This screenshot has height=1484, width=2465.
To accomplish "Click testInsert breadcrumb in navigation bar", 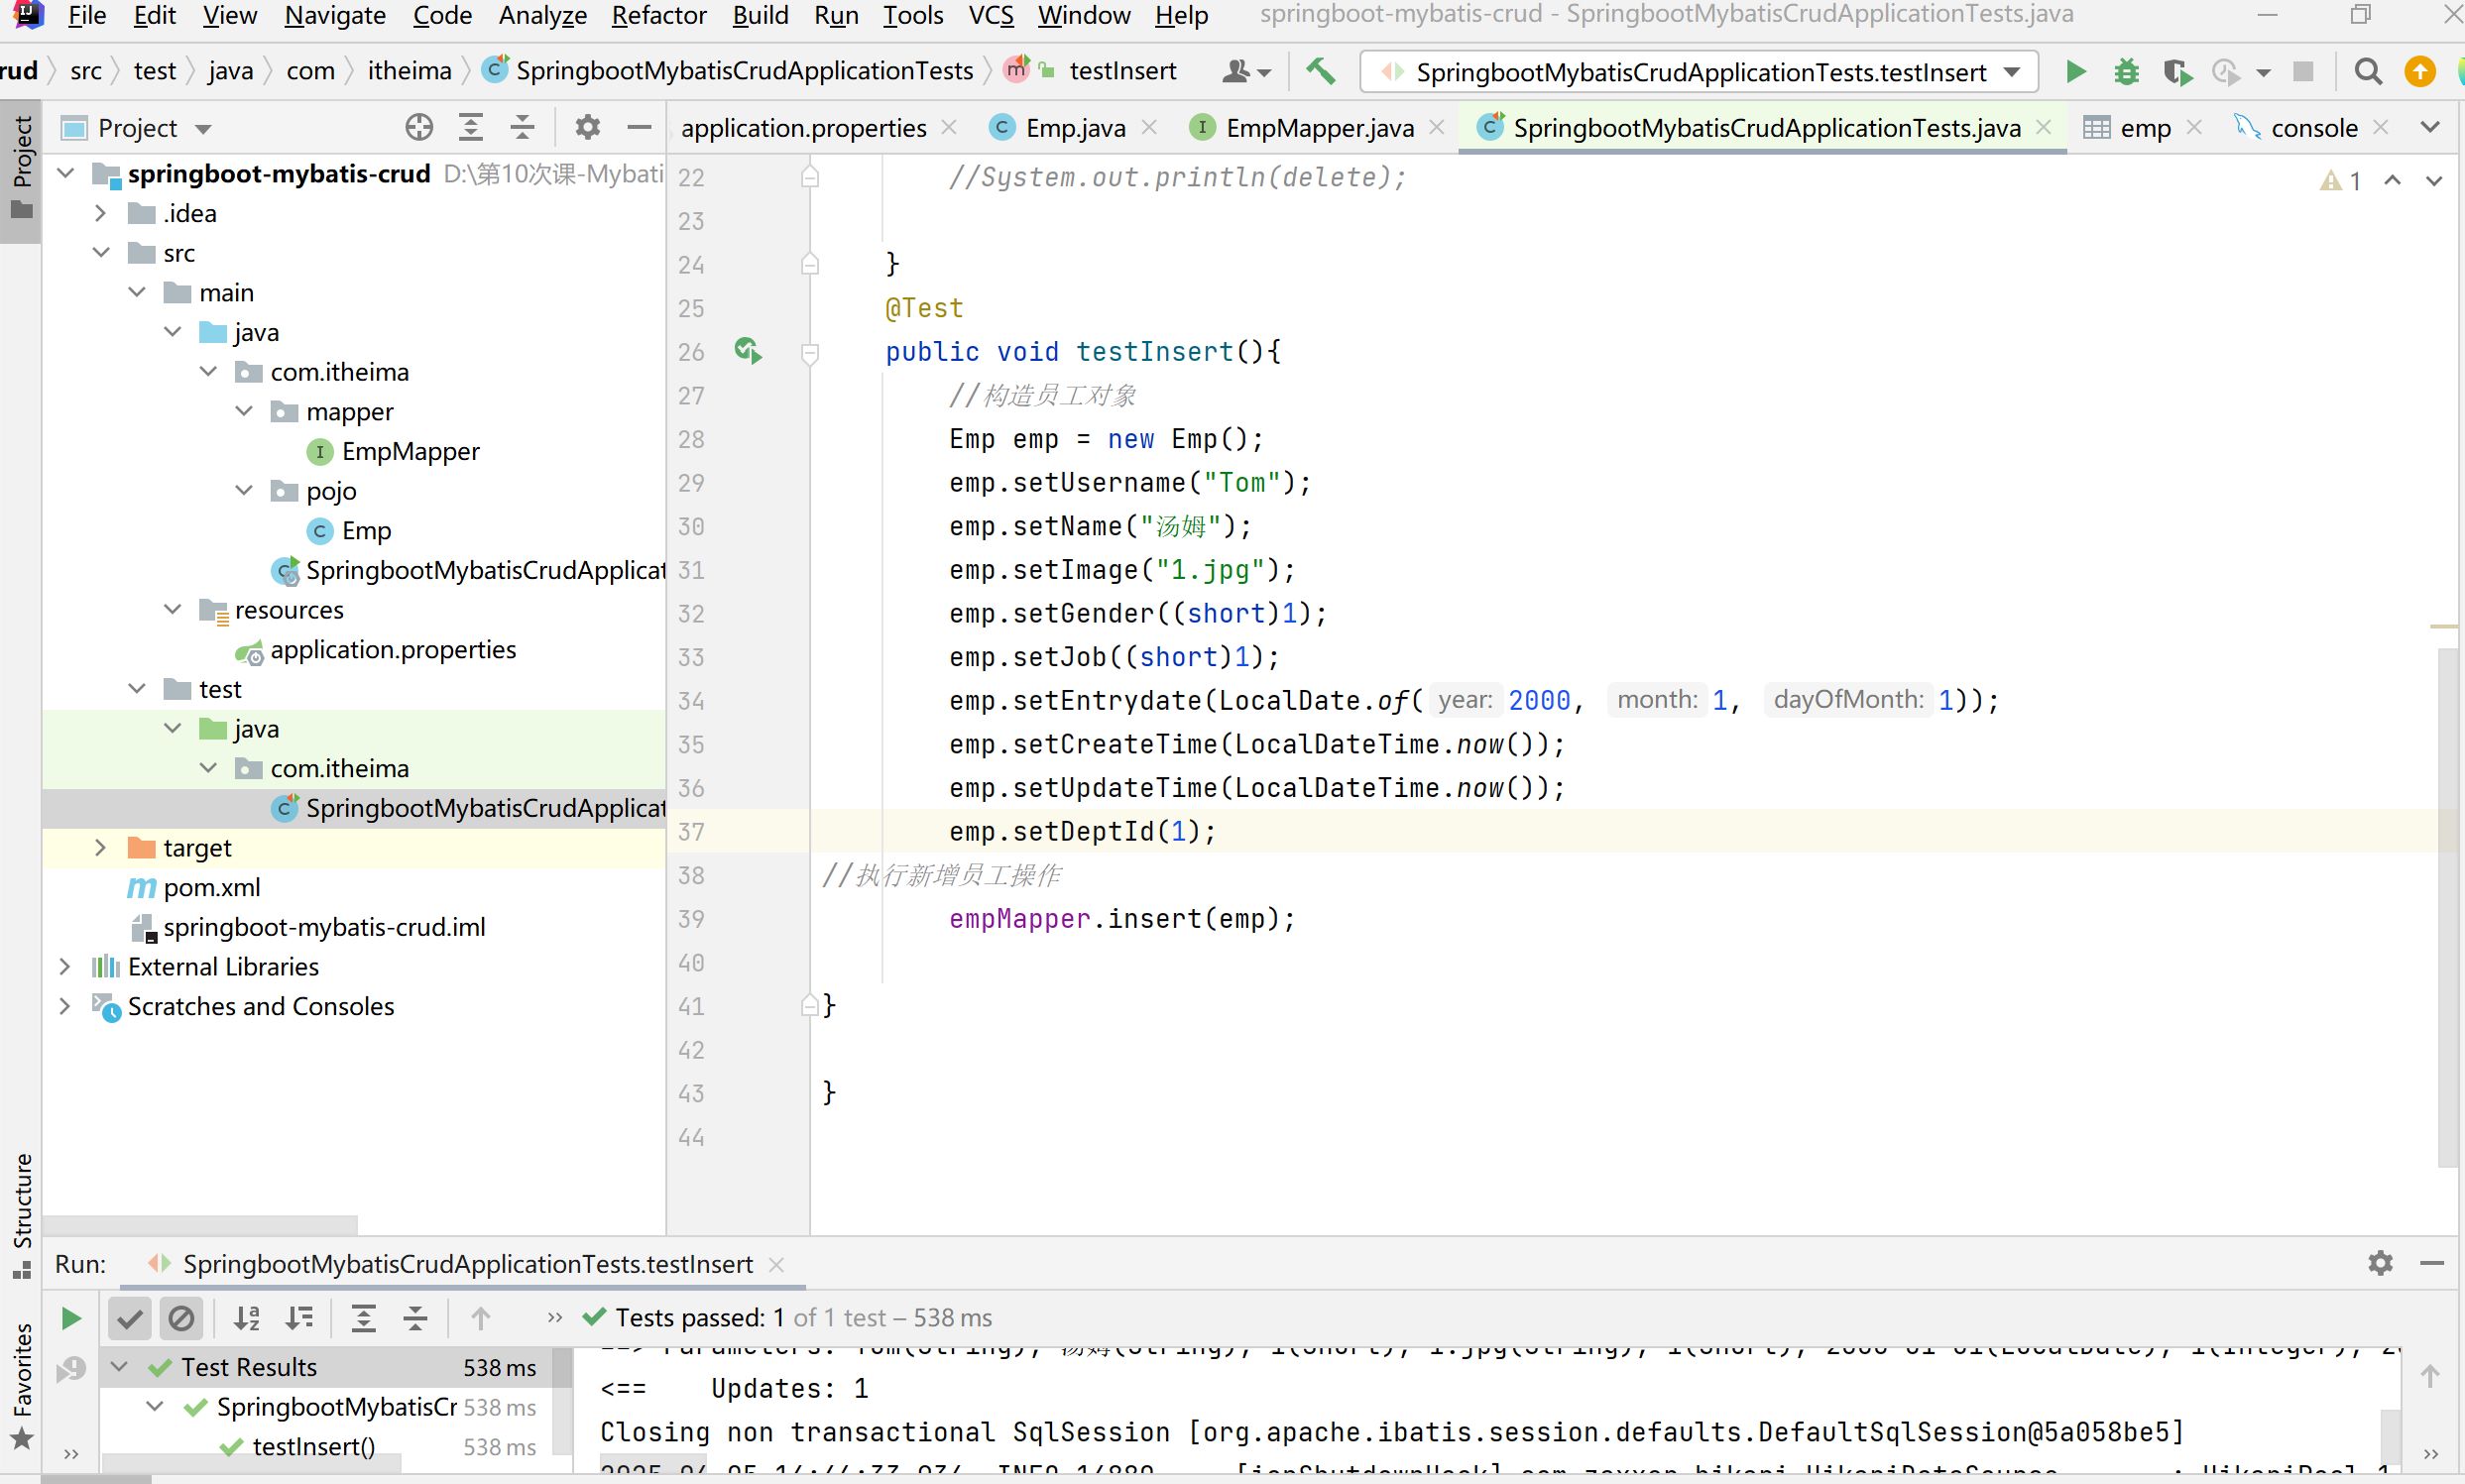I will tap(1121, 71).
